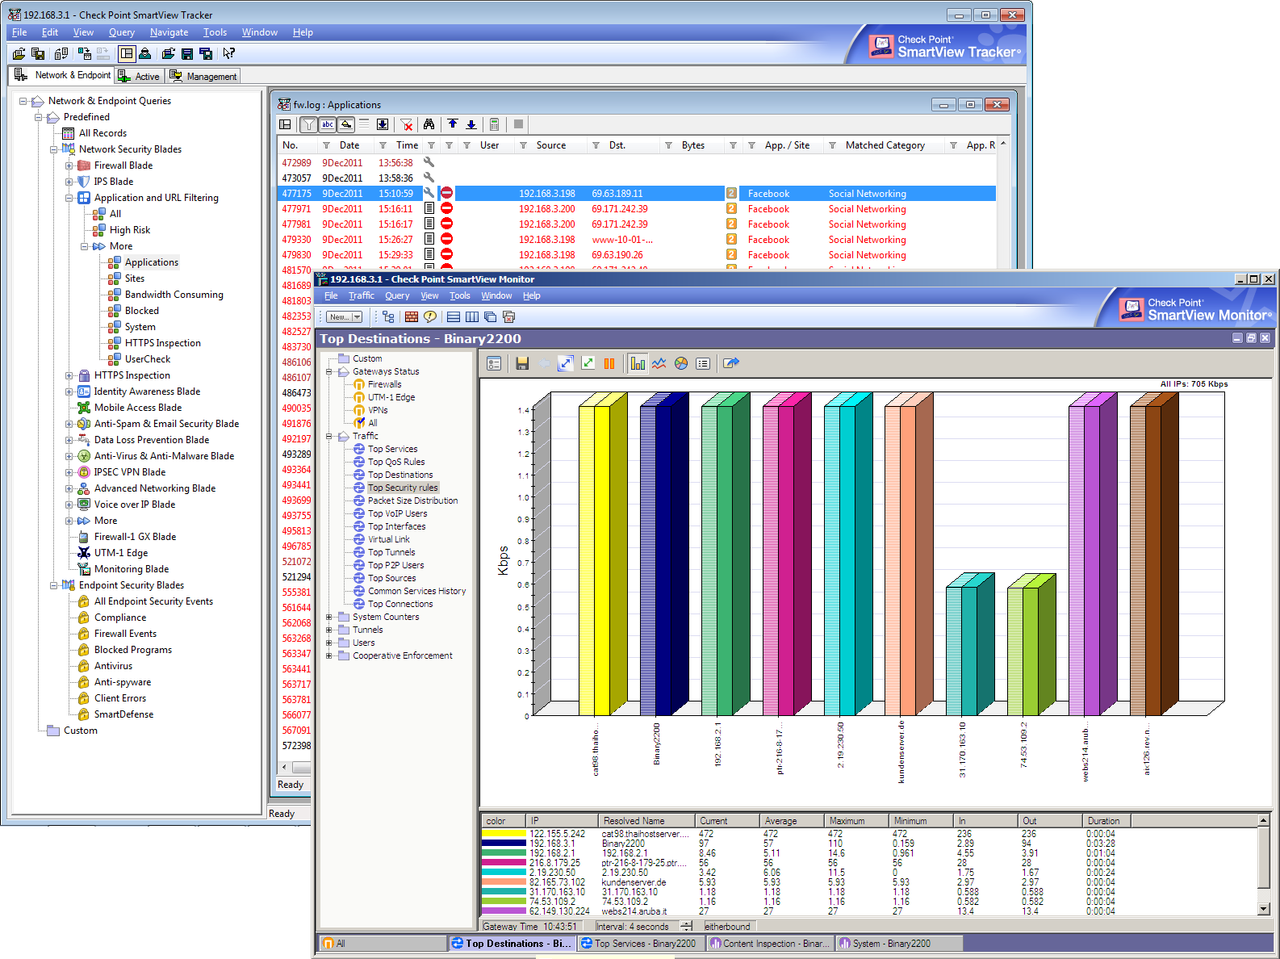Switch to bar chart view
The height and width of the screenshot is (959, 1280).
tap(638, 363)
